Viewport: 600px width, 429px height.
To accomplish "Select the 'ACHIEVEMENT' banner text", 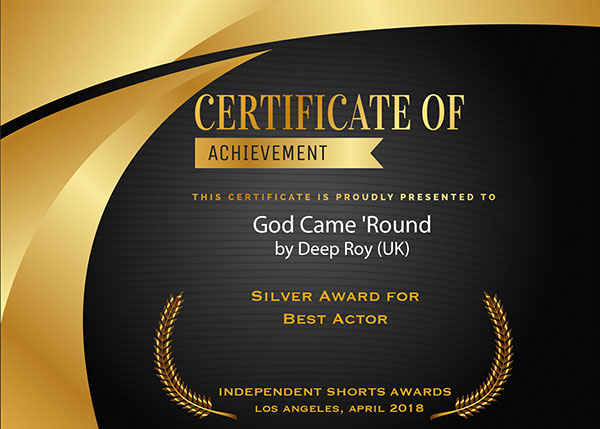I will click(x=267, y=153).
